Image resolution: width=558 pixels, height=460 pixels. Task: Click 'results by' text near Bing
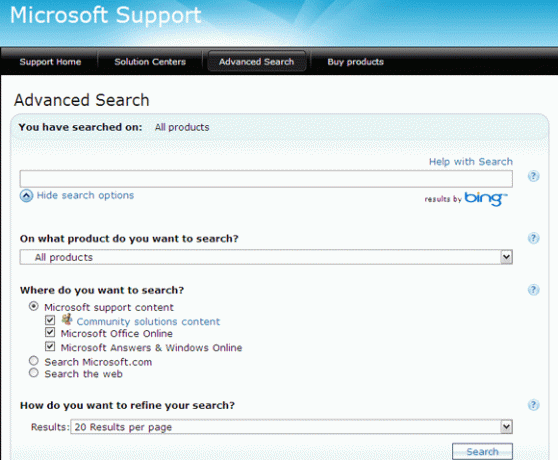(443, 199)
